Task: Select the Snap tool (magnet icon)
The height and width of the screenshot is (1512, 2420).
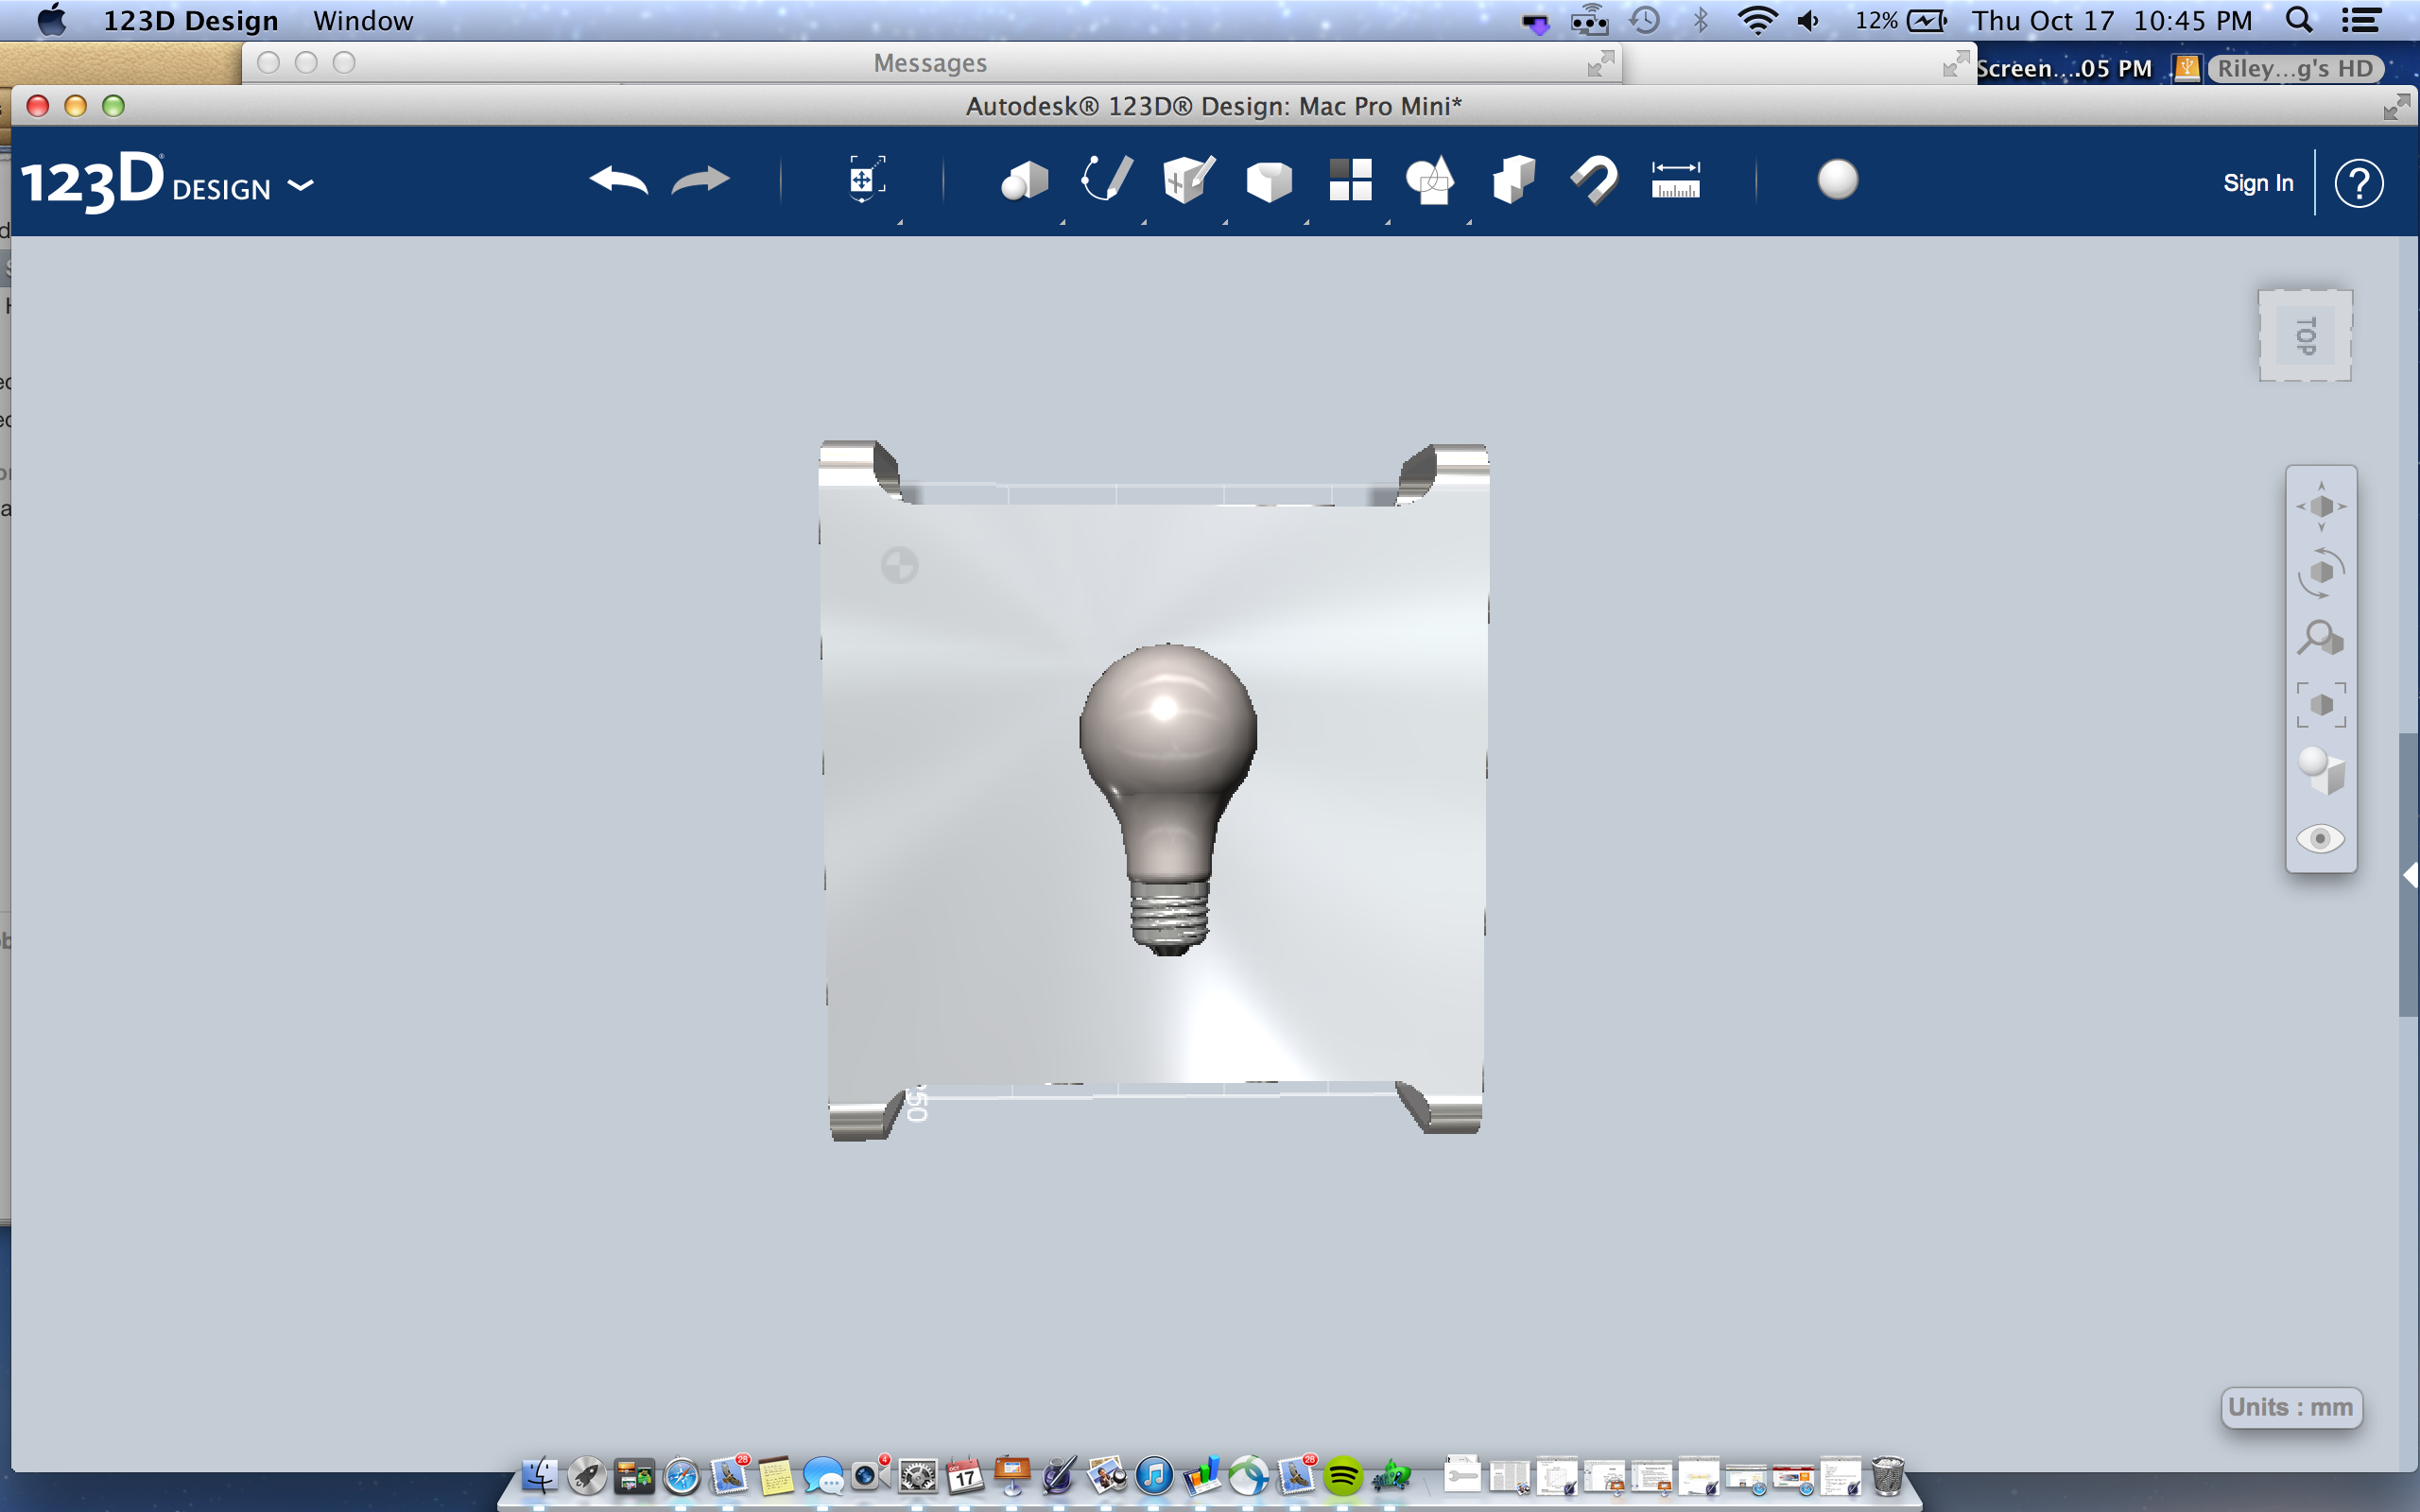Action: click(1593, 180)
